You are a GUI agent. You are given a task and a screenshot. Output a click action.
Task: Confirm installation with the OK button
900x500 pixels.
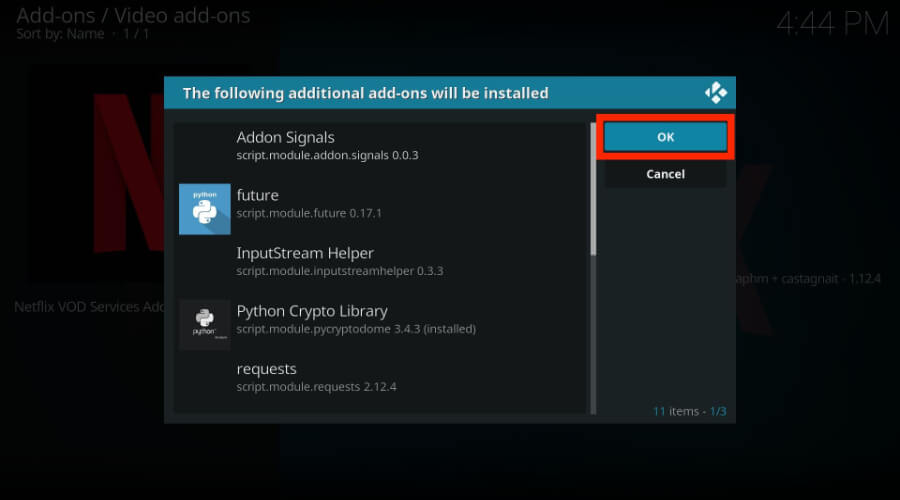pyautogui.click(x=665, y=137)
